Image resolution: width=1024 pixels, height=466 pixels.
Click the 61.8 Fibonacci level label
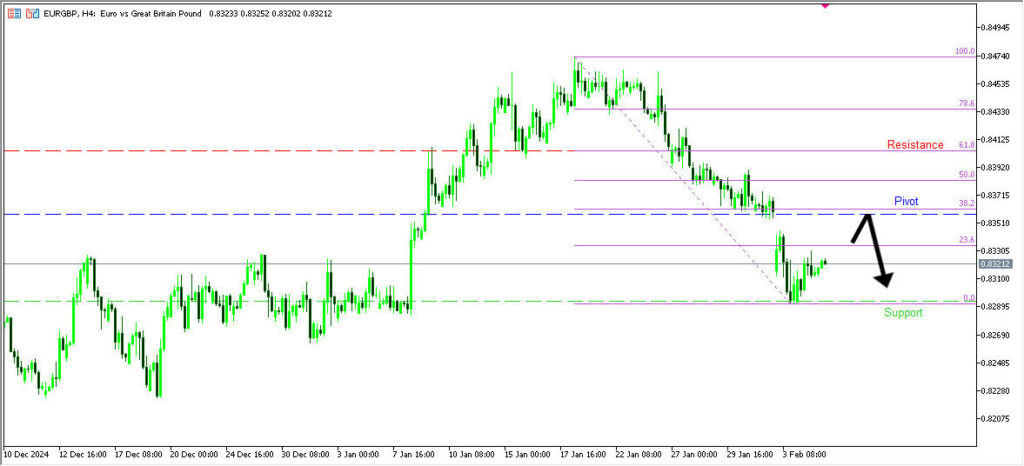point(966,145)
